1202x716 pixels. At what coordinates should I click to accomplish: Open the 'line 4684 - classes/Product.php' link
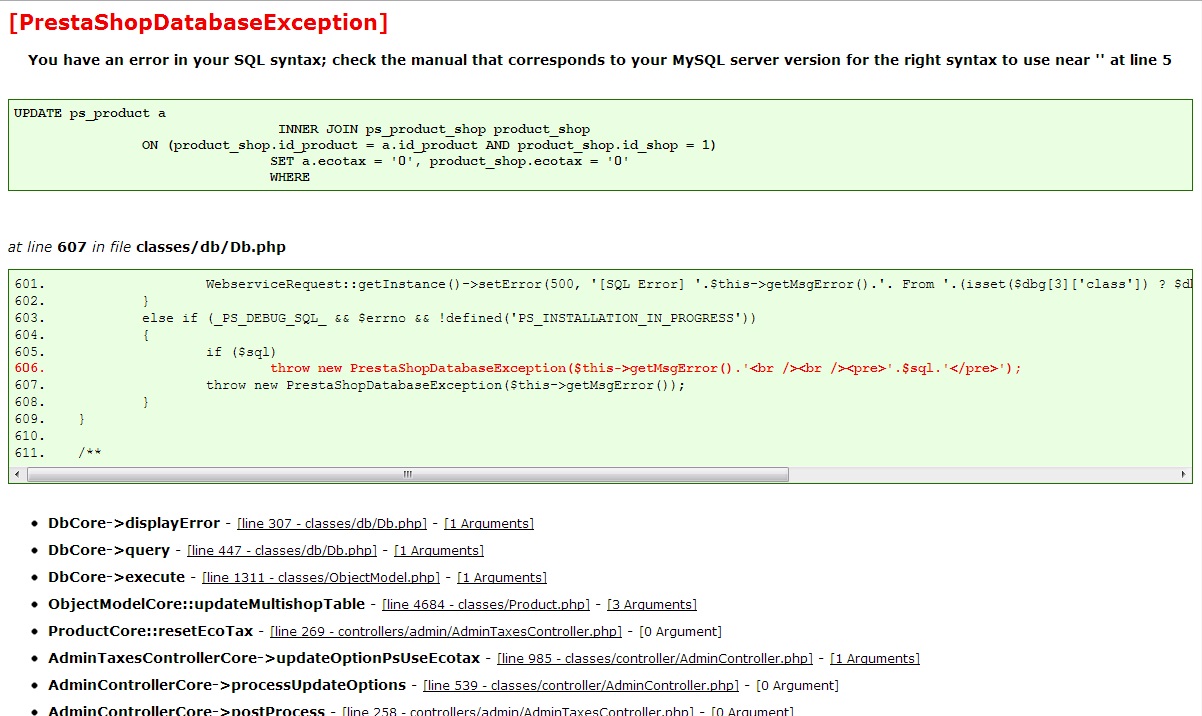(487, 604)
